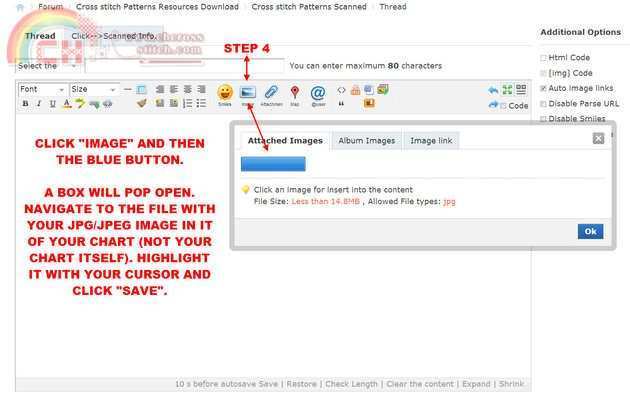Toggle underline formatting
The height and width of the screenshot is (397, 630).
(x=53, y=104)
